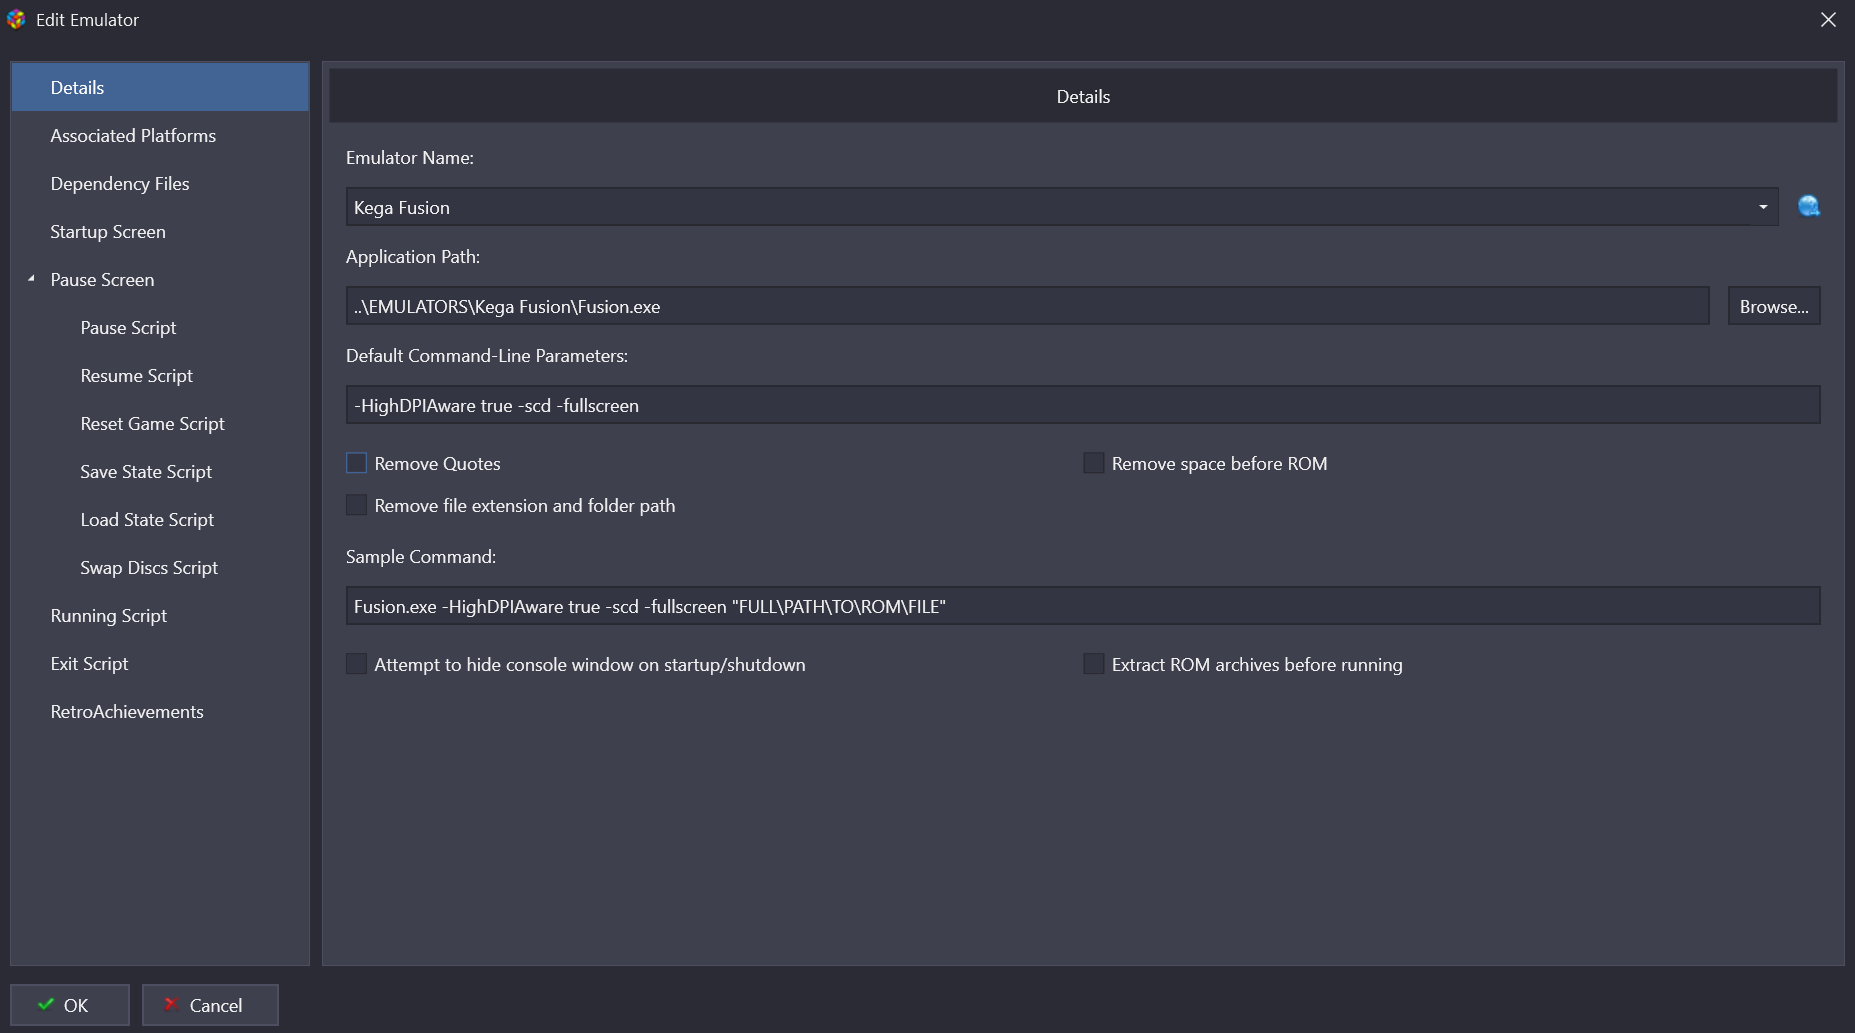Viewport: 1855px width, 1033px height.
Task: Focus the Default Command-Line Parameters field
Action: (1082, 405)
